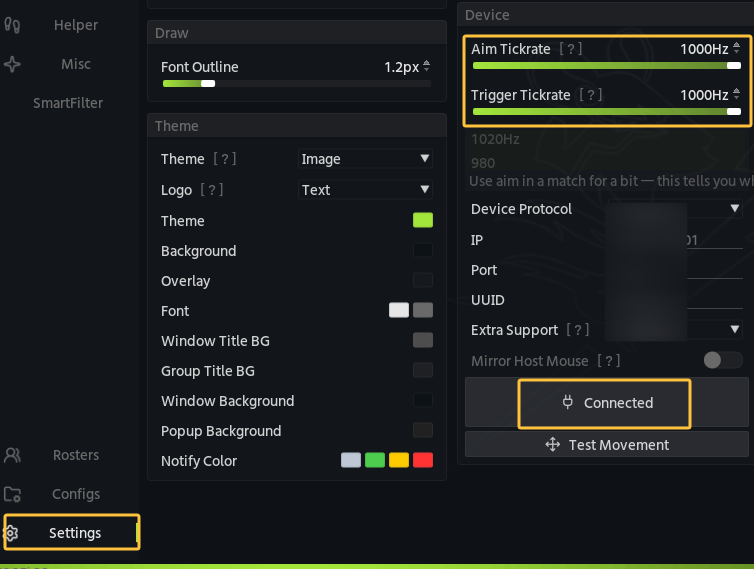Click the help marker beside Aim Tickrate
Image resolution: width=754 pixels, height=569 pixels.
point(571,49)
